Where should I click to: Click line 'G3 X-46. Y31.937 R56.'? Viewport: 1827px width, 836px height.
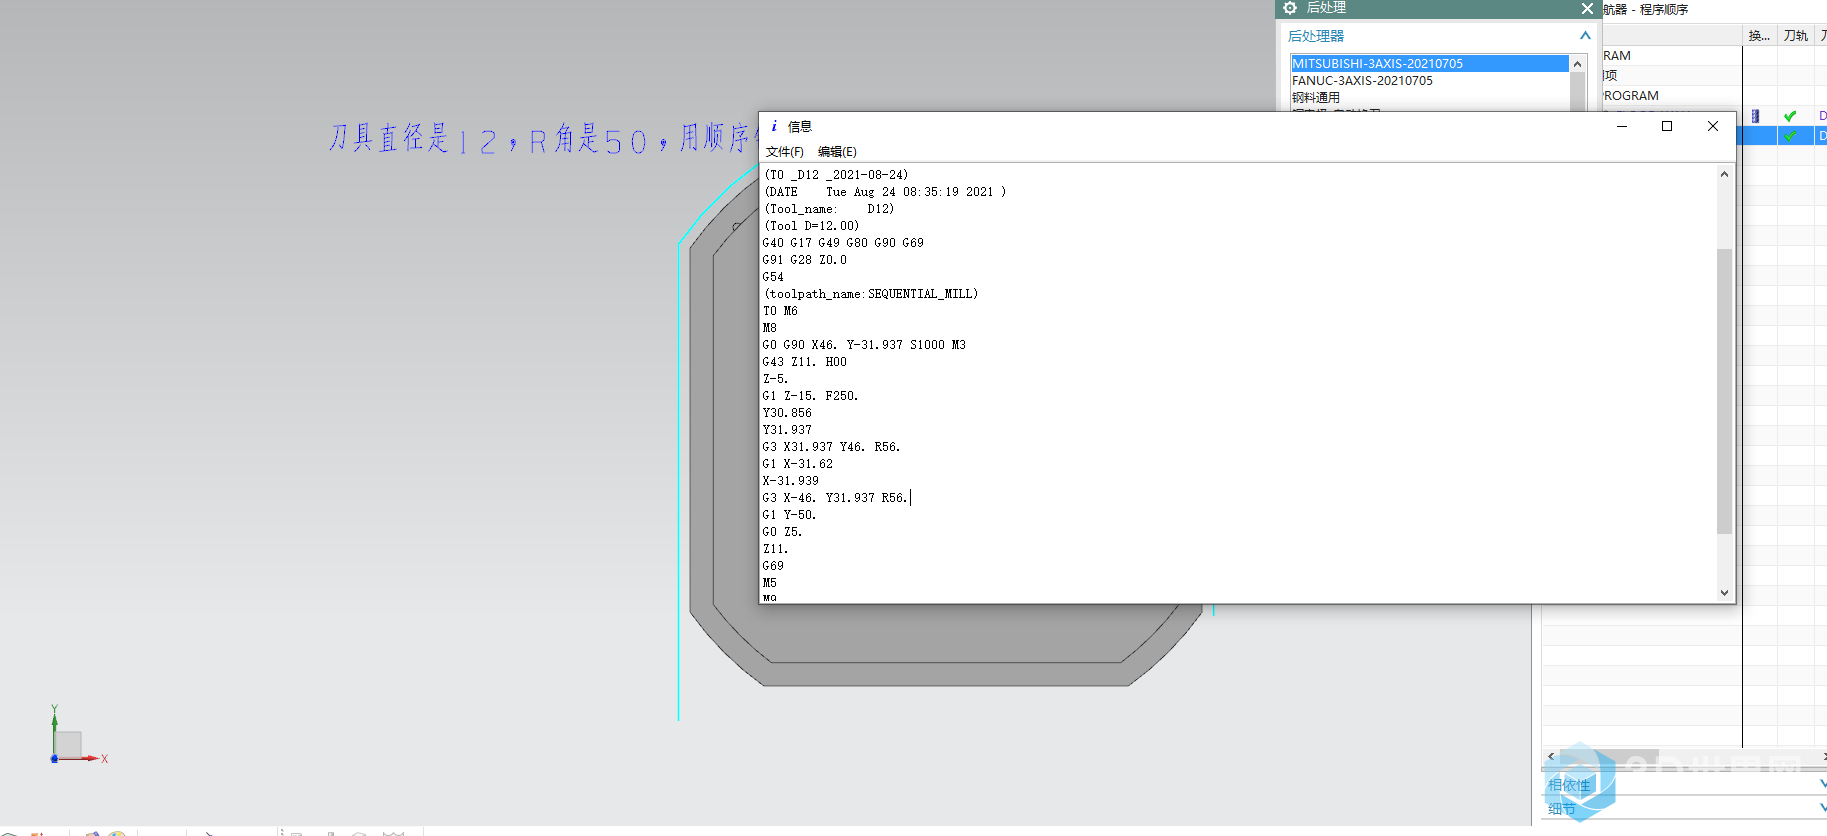coord(834,498)
